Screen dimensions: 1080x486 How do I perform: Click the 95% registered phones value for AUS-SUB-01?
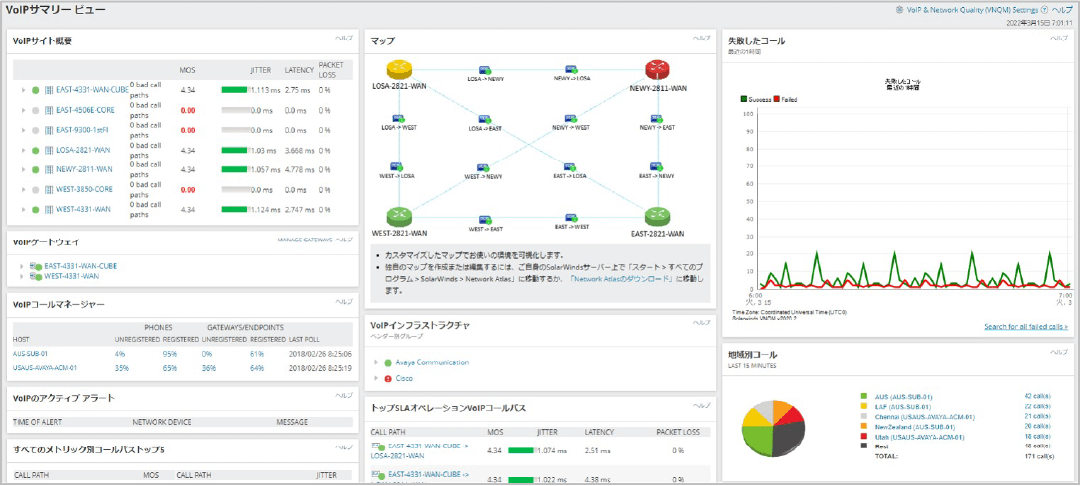click(x=169, y=354)
